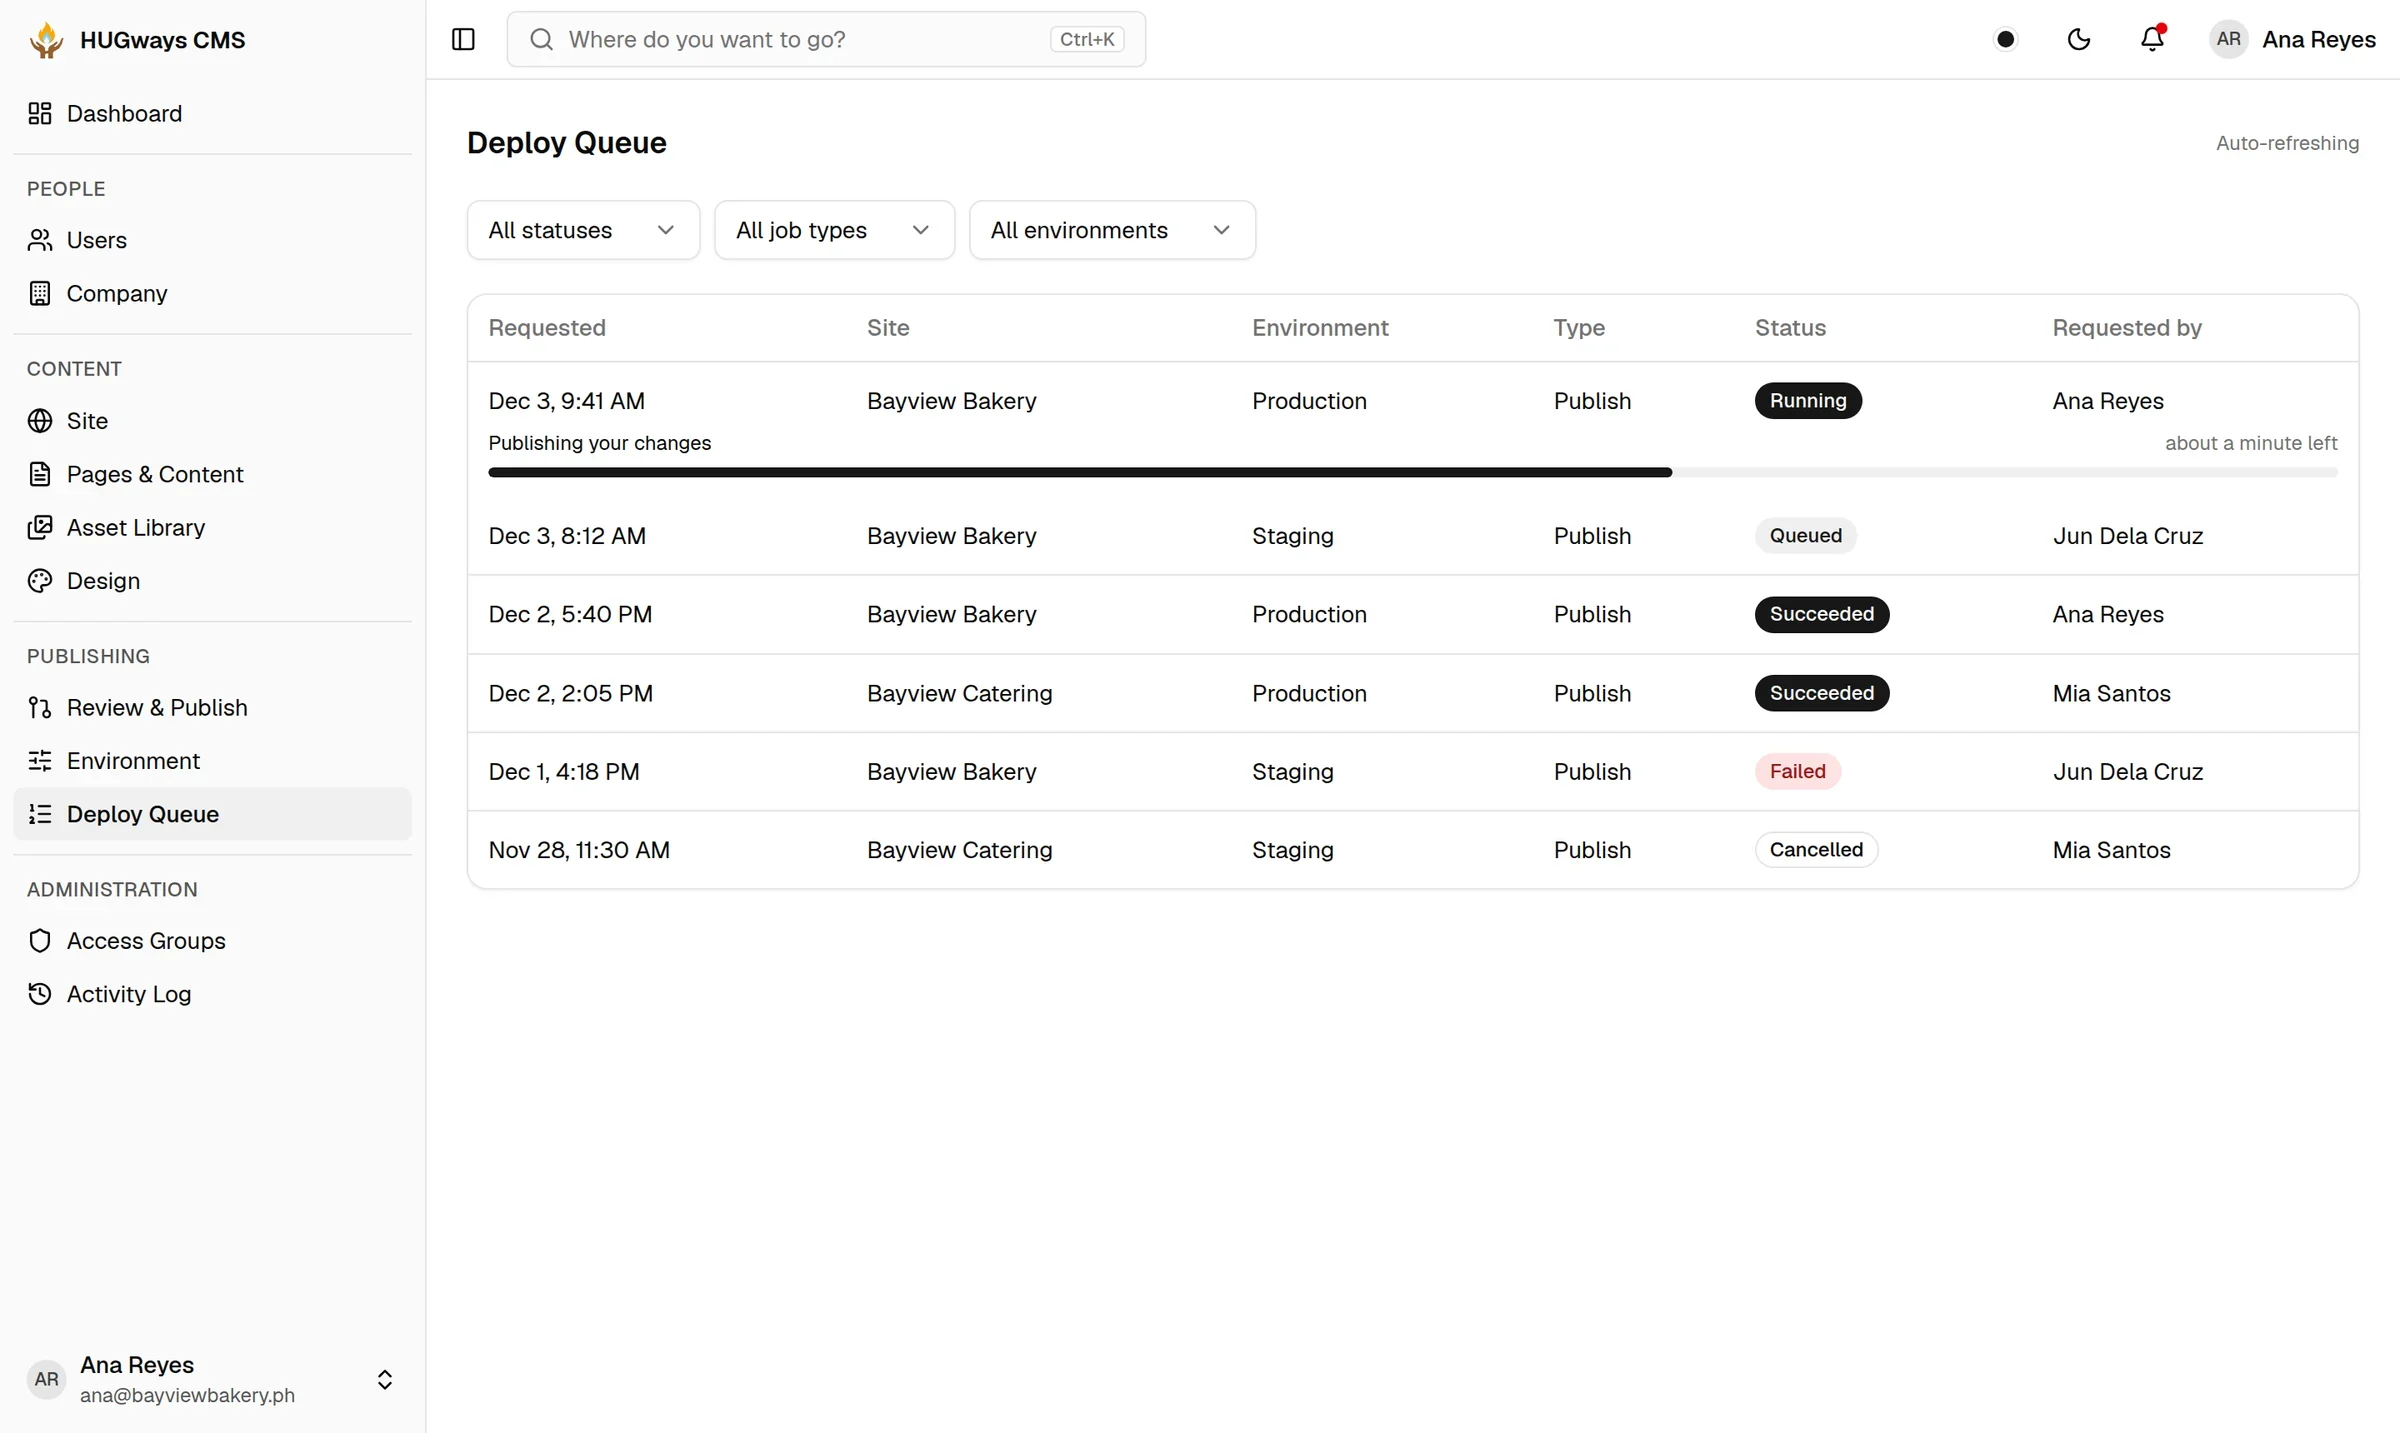Expand the account switcher chevron at bottom
Screen dimensions: 2400x1433
pos(385,1380)
